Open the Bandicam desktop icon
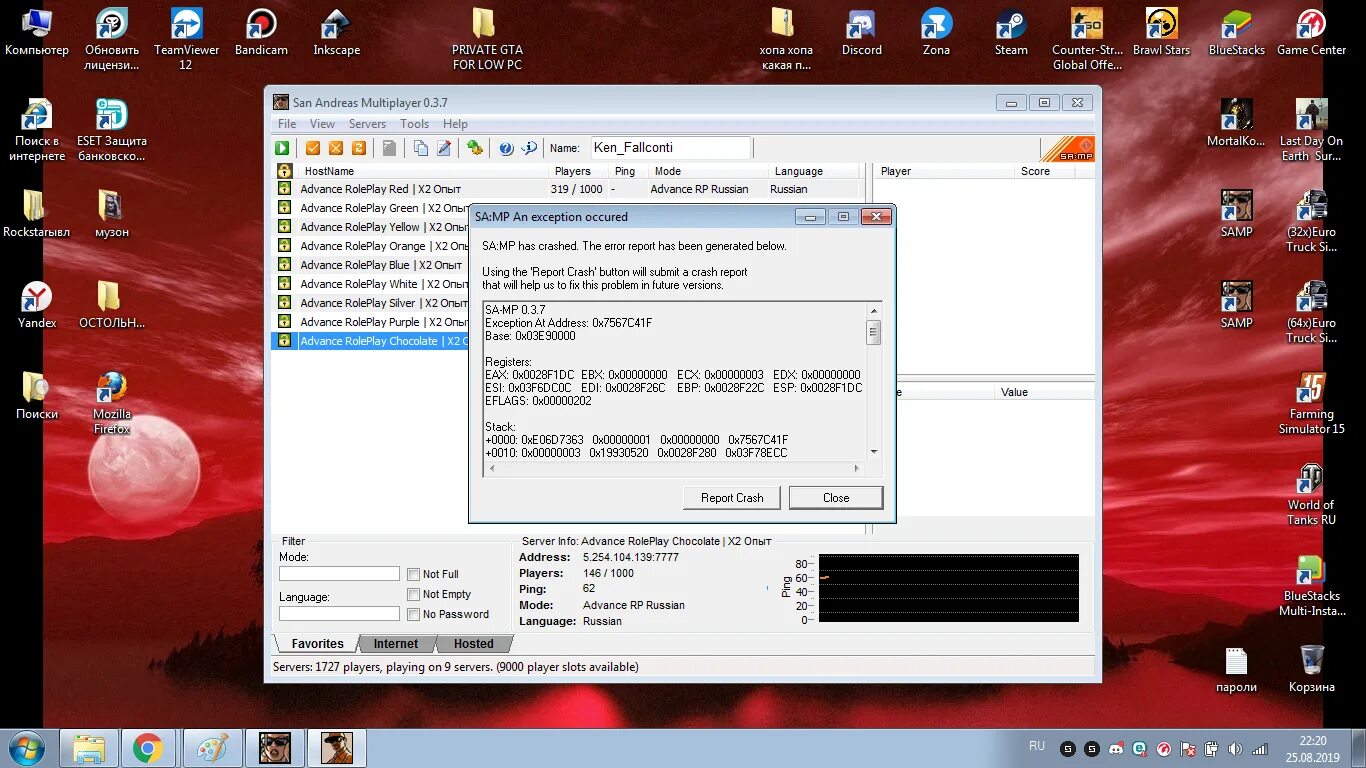This screenshot has height=768, width=1366. (261, 31)
